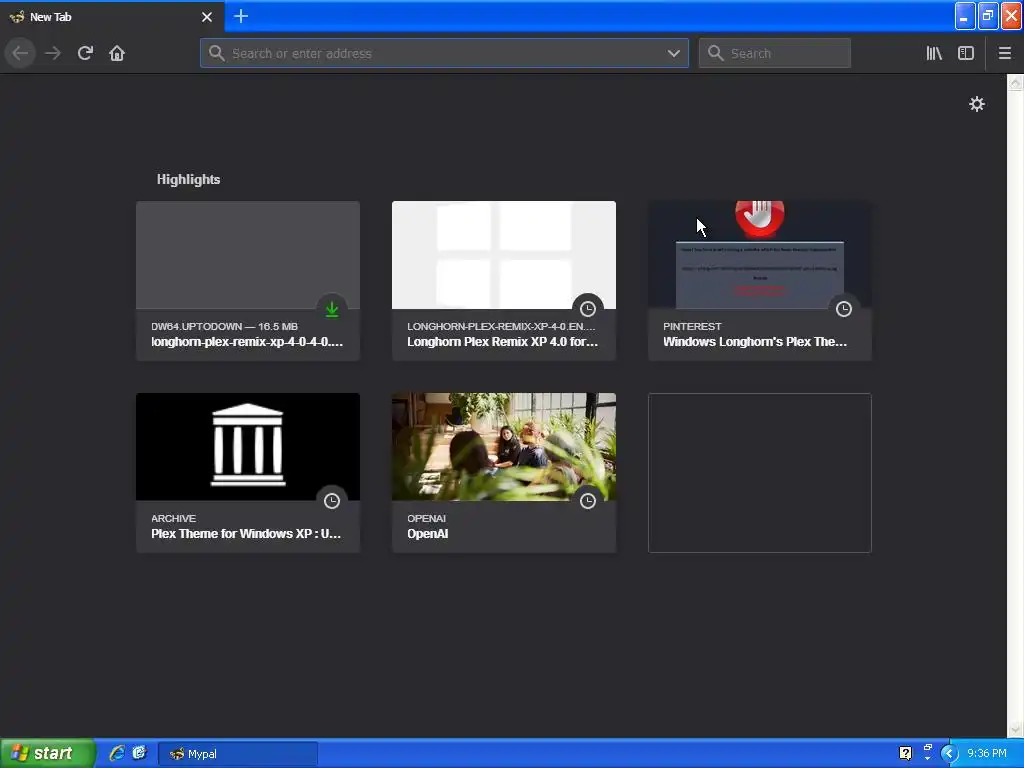Open the Library bookshelf icon
The height and width of the screenshot is (768, 1024).
pyautogui.click(x=934, y=53)
